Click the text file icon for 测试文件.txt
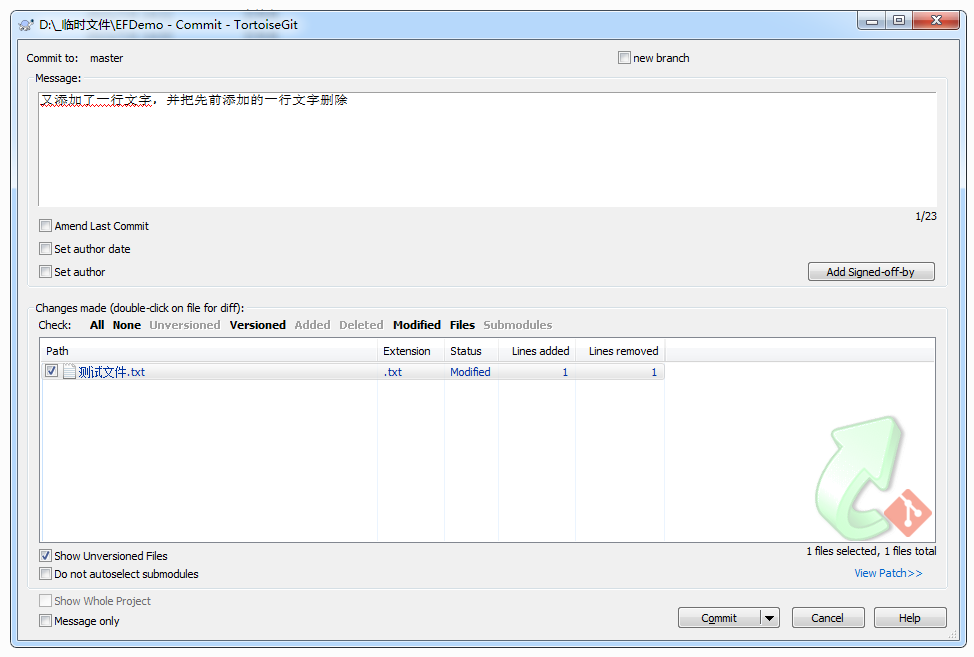 click(69, 371)
